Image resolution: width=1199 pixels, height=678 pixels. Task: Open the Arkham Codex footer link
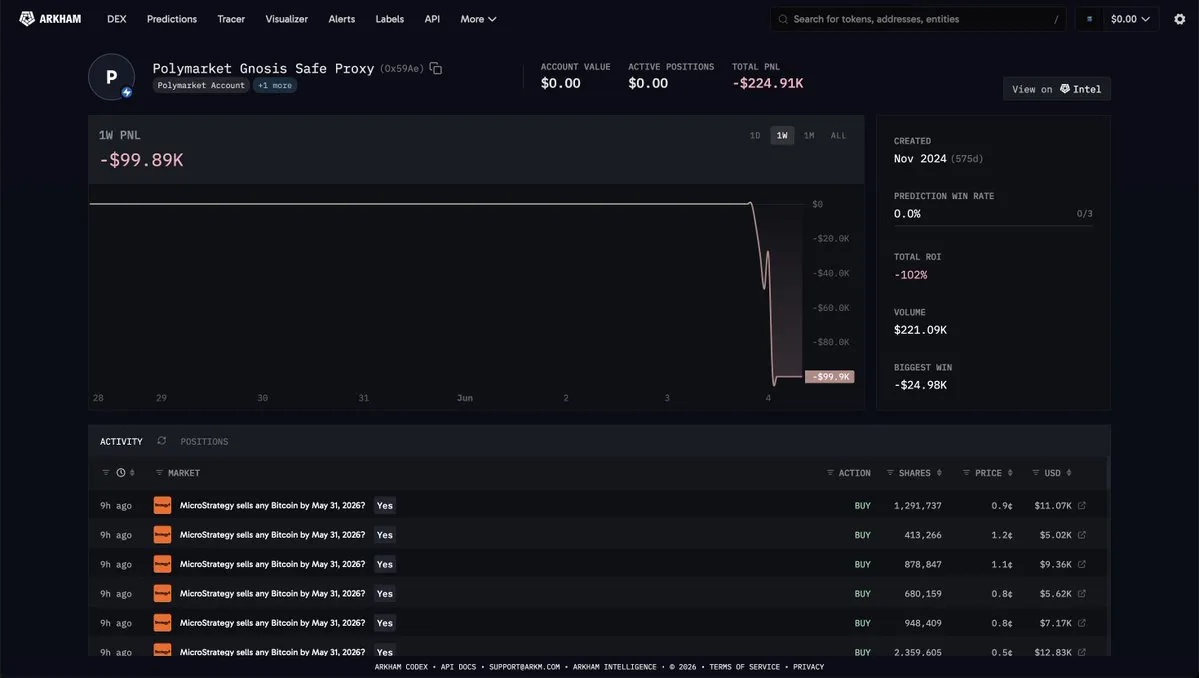[x=401, y=667]
